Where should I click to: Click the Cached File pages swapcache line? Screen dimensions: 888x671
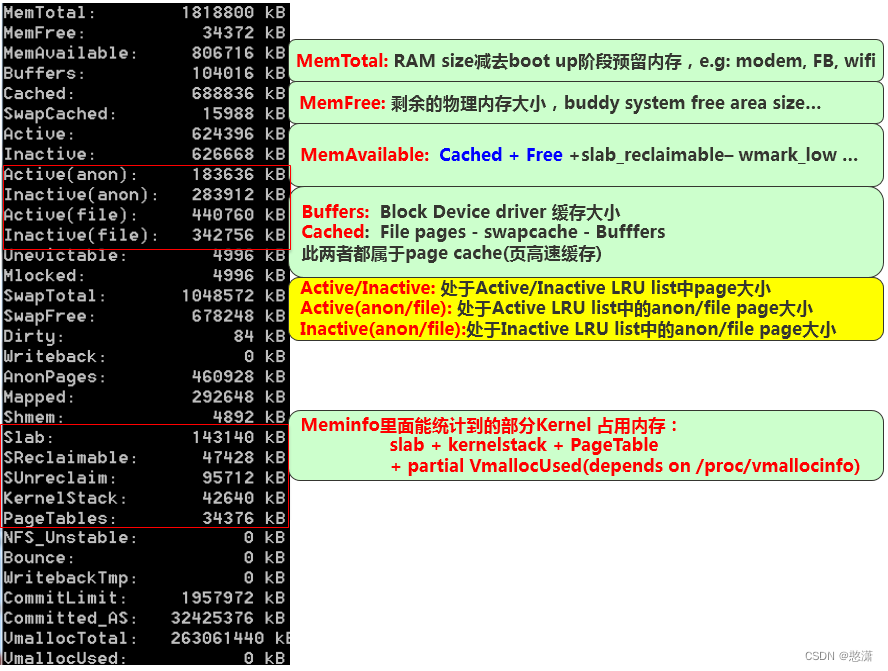pos(483,232)
